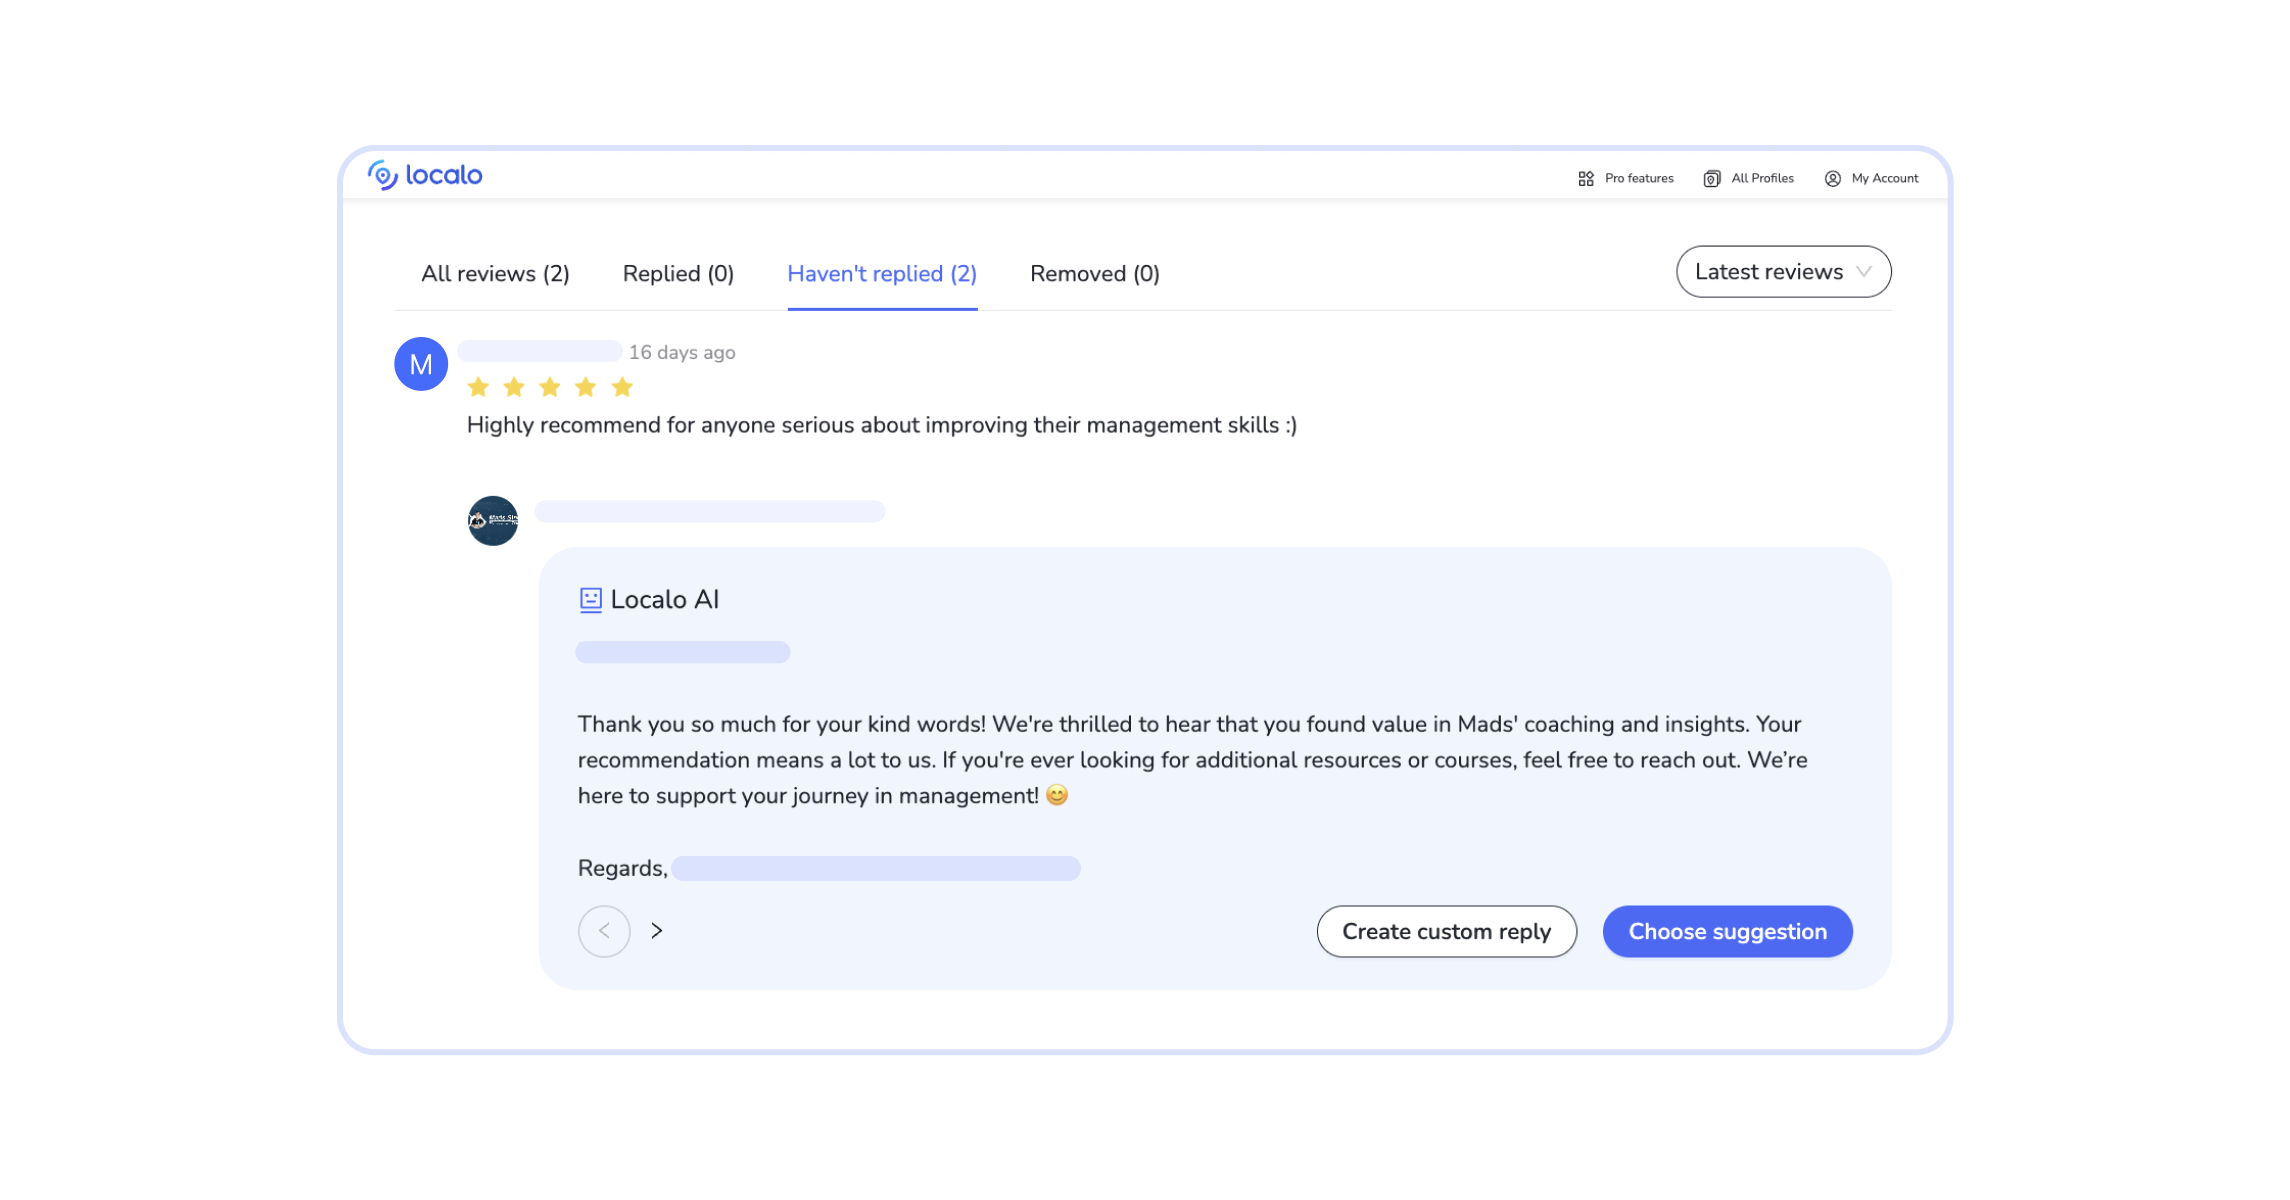This screenshot has width=2290, height=1200.
Task: Click the 16 days ago timestamp
Action: pos(683,352)
